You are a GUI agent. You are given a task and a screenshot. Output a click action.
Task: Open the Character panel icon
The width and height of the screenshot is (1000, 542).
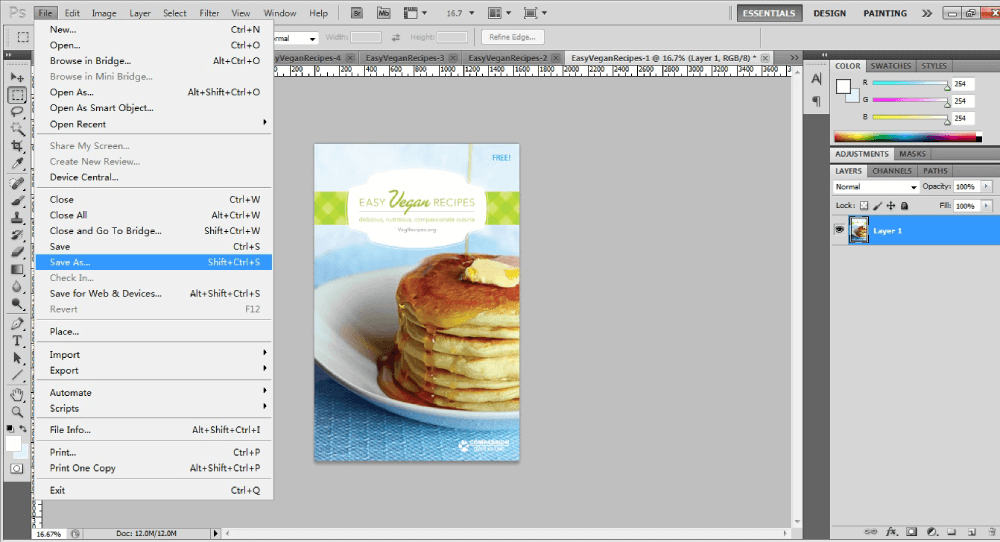(816, 79)
